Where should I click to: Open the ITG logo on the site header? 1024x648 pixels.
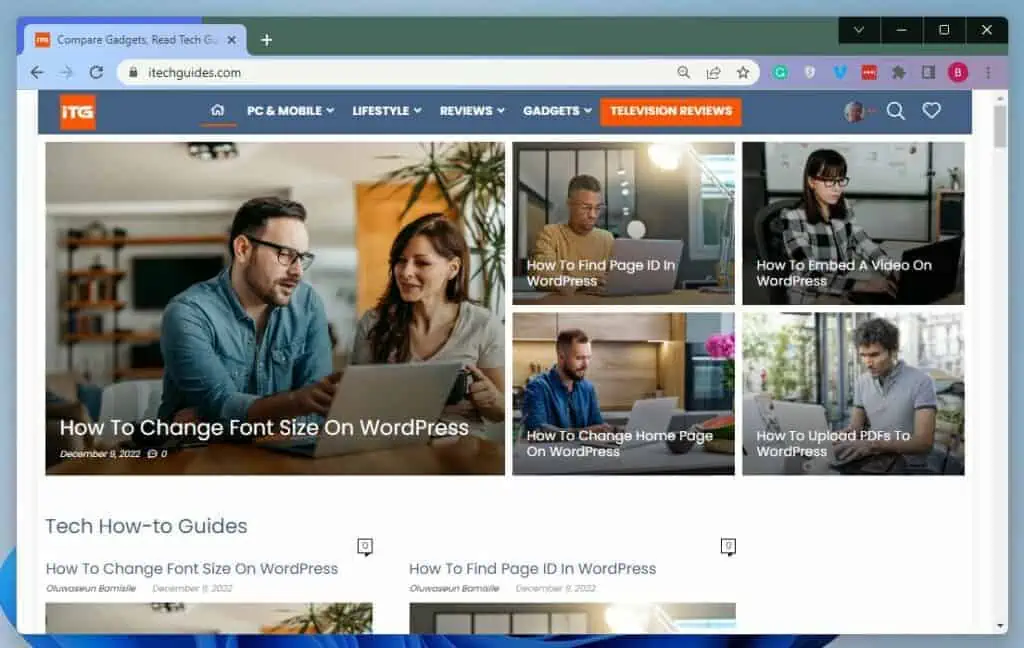click(79, 111)
